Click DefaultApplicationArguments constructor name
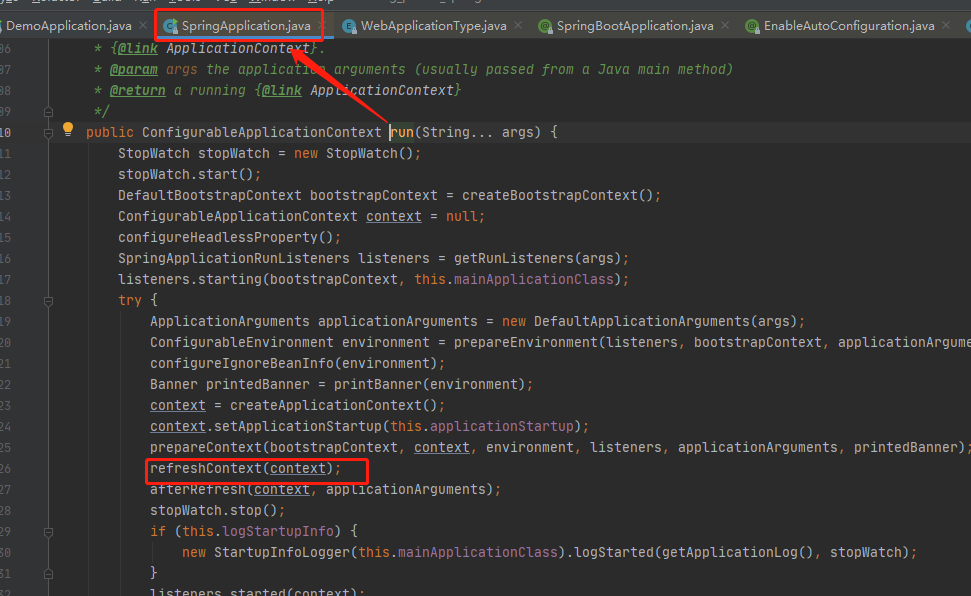The width and height of the screenshot is (971, 596). tap(642, 322)
